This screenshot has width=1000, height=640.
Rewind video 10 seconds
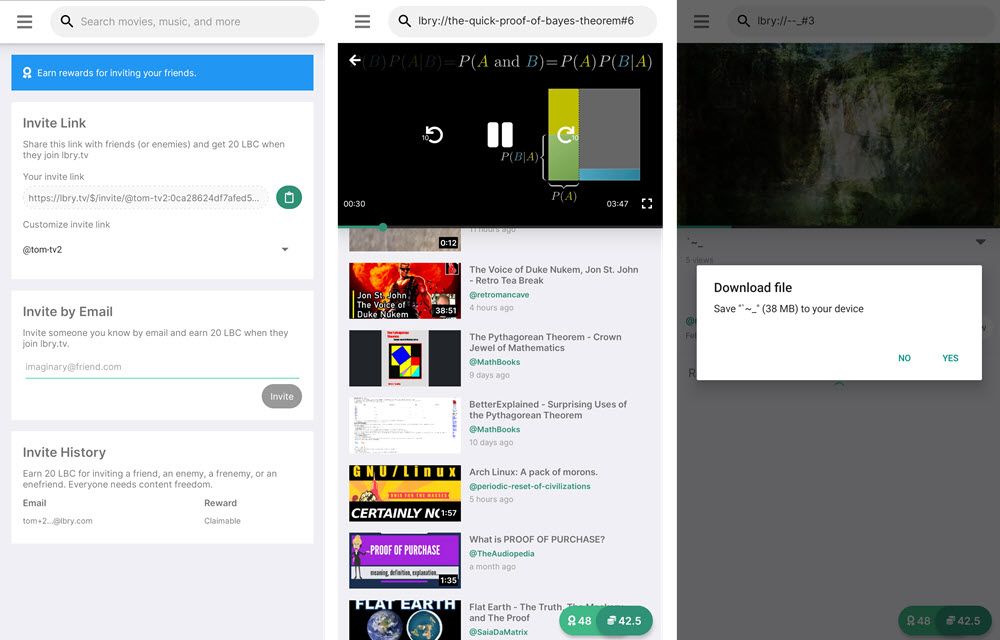pyautogui.click(x=433, y=135)
